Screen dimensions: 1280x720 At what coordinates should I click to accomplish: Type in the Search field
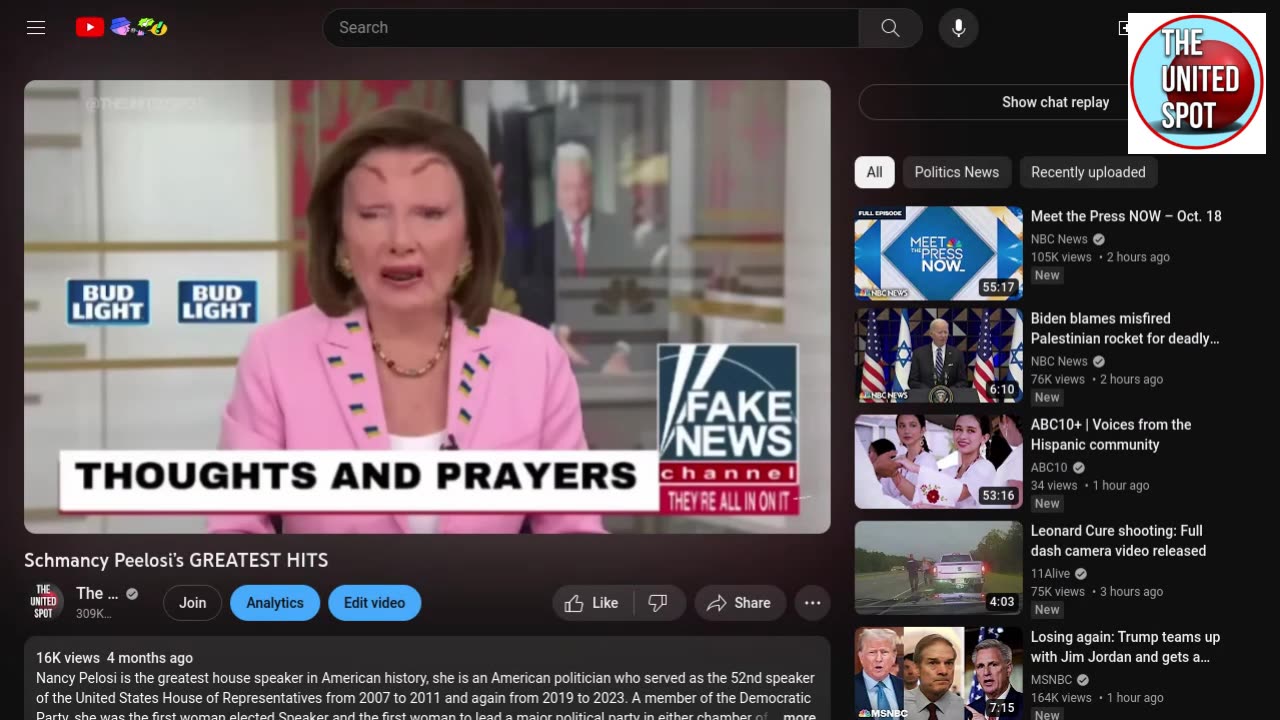click(590, 28)
